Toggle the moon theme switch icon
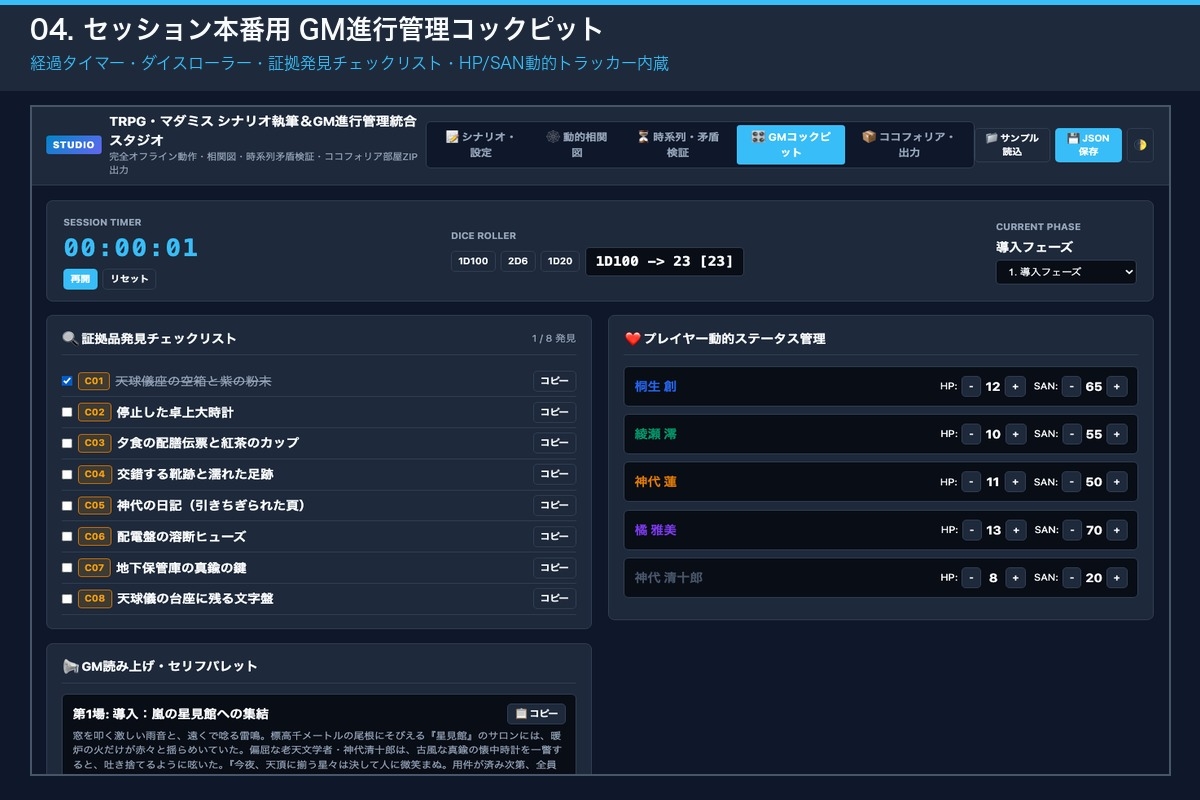 pyautogui.click(x=1140, y=145)
